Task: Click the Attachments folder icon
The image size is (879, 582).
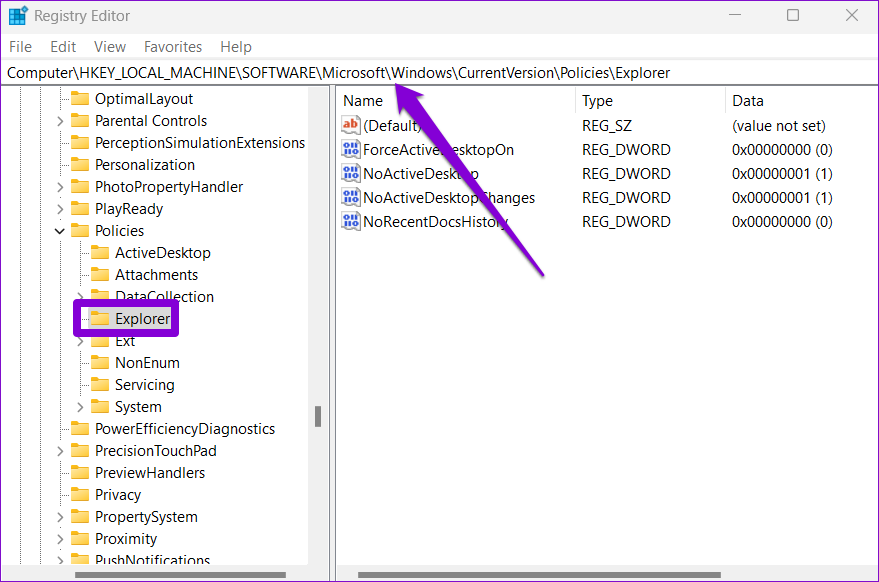Action: pyautogui.click(x=100, y=274)
